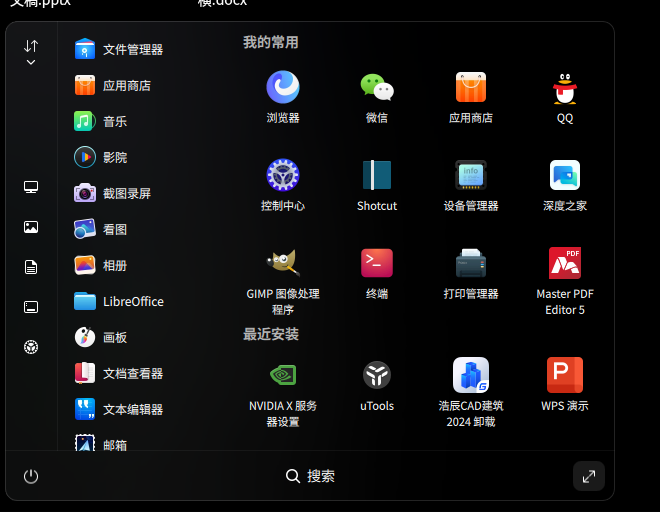
Task: Click the power button
Action: 31,476
